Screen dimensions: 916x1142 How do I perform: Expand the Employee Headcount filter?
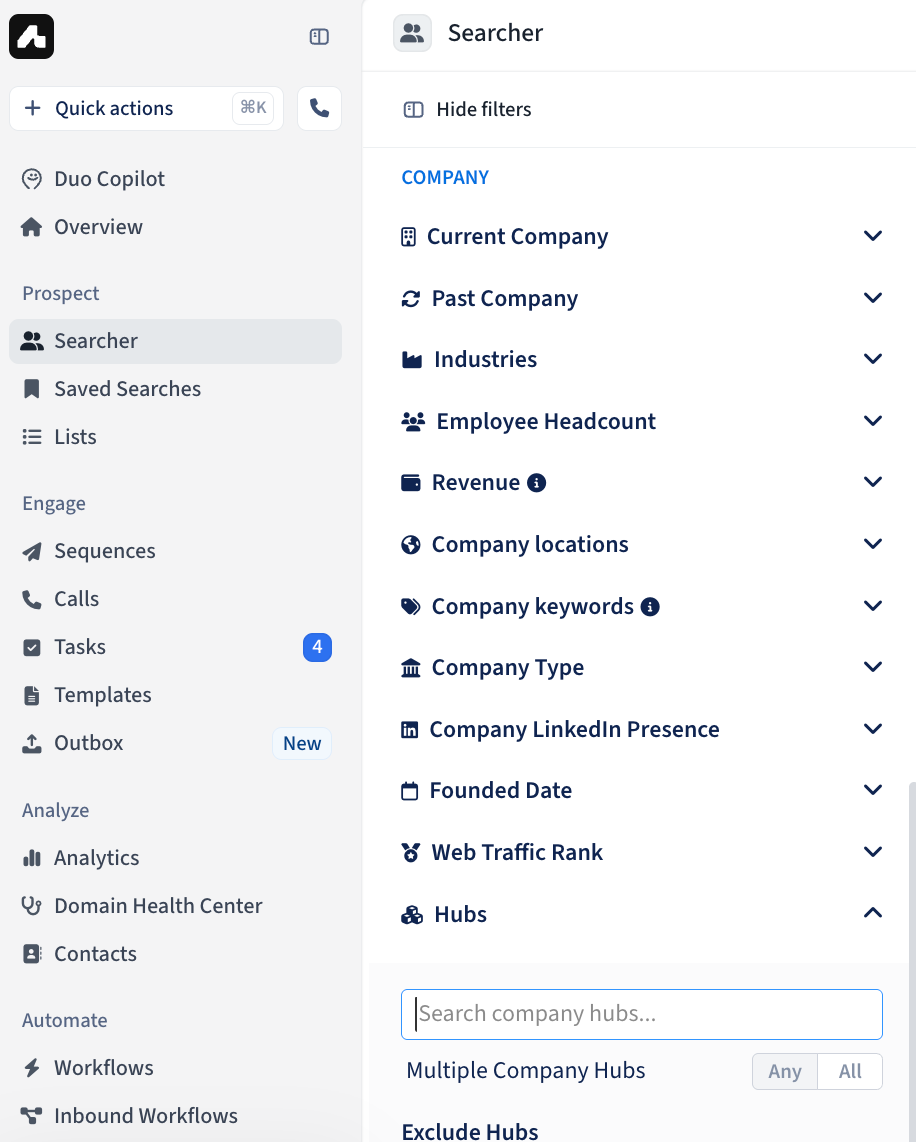point(641,422)
